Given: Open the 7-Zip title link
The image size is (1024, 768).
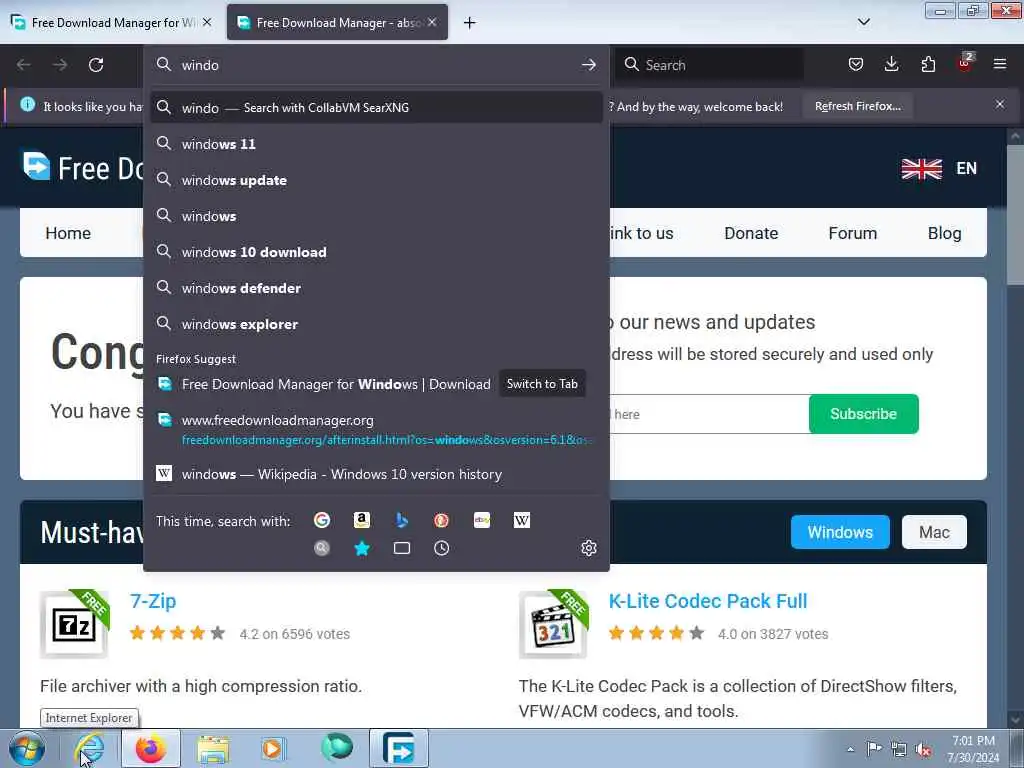Looking at the screenshot, I should coord(153,601).
